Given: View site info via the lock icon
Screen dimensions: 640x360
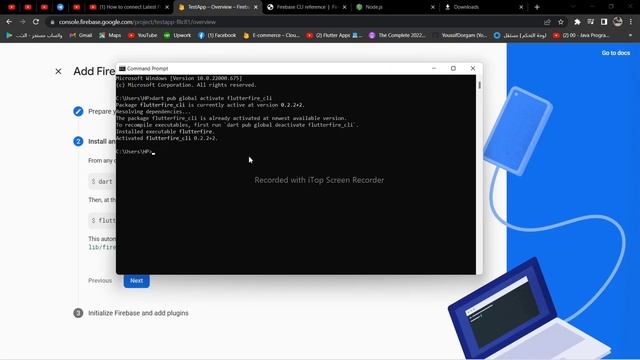Looking at the screenshot, I should [52, 22].
